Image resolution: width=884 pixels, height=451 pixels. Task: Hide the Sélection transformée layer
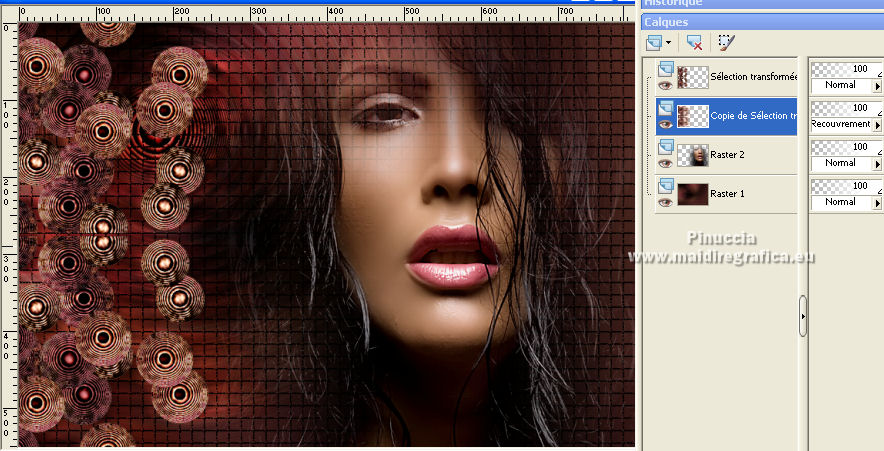[665, 86]
